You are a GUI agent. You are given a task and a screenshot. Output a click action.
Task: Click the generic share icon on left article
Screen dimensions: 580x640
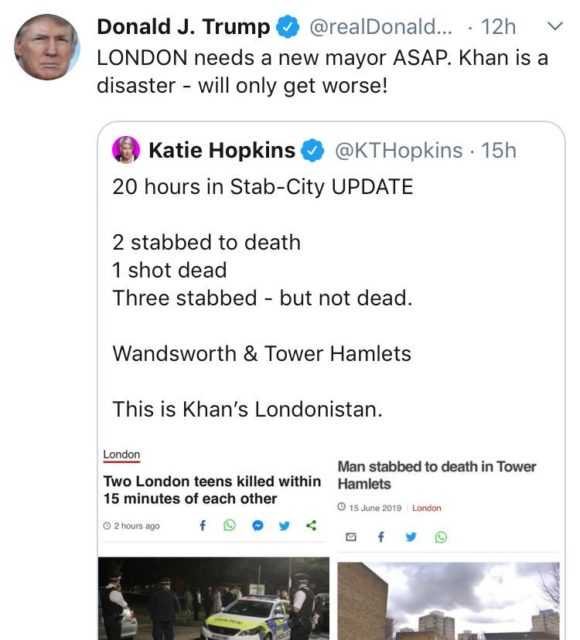click(x=311, y=525)
